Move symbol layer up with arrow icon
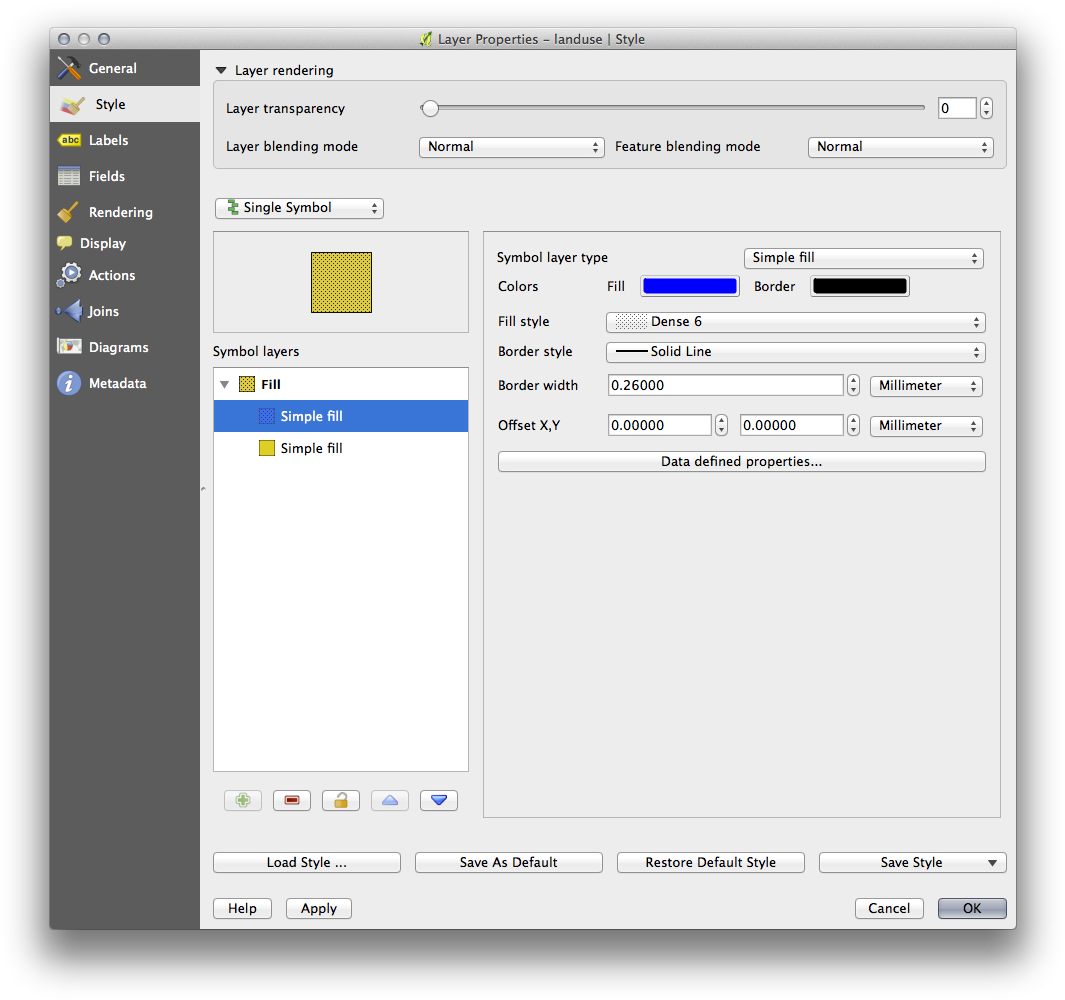This screenshot has width=1065, height=1000. (x=390, y=800)
